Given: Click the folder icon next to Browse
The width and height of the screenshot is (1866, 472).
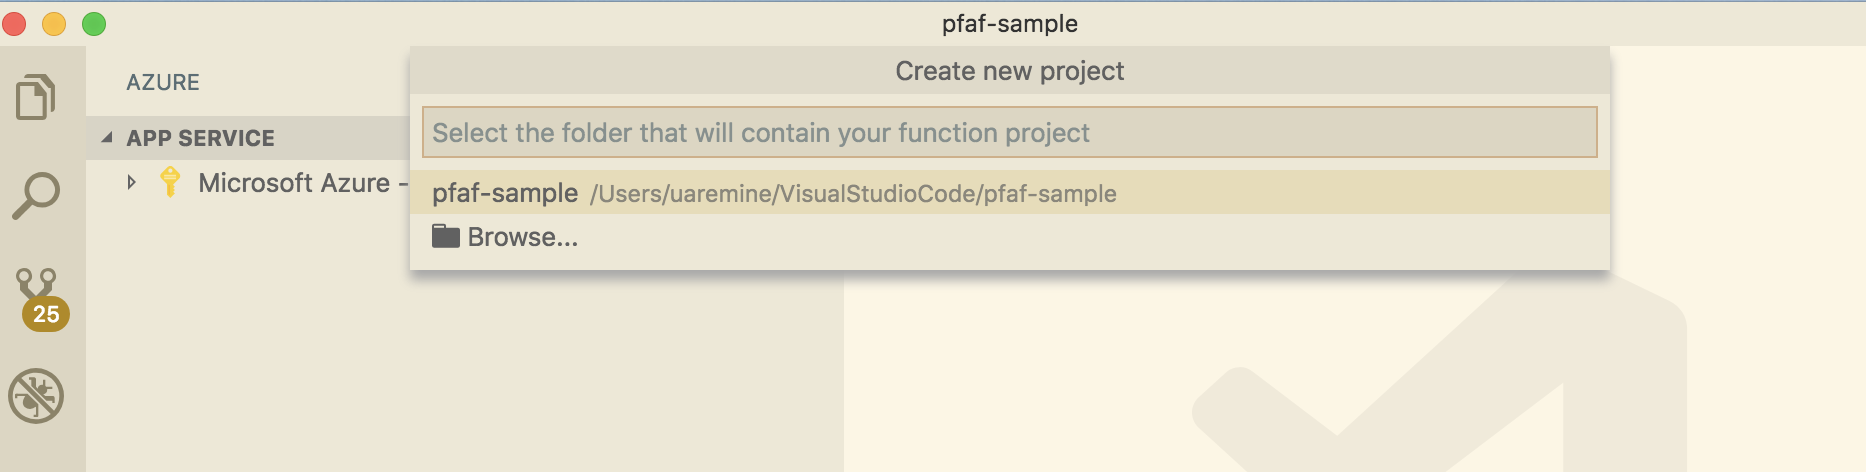Looking at the screenshot, I should click(x=445, y=237).
